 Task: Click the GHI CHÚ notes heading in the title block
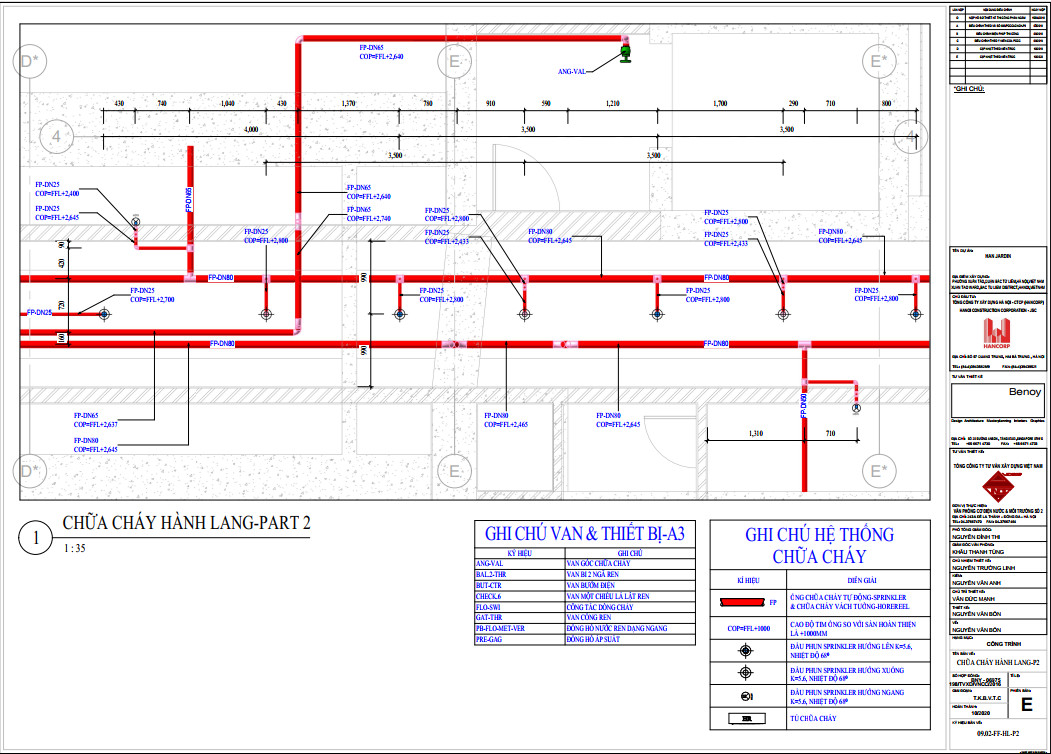click(972, 89)
